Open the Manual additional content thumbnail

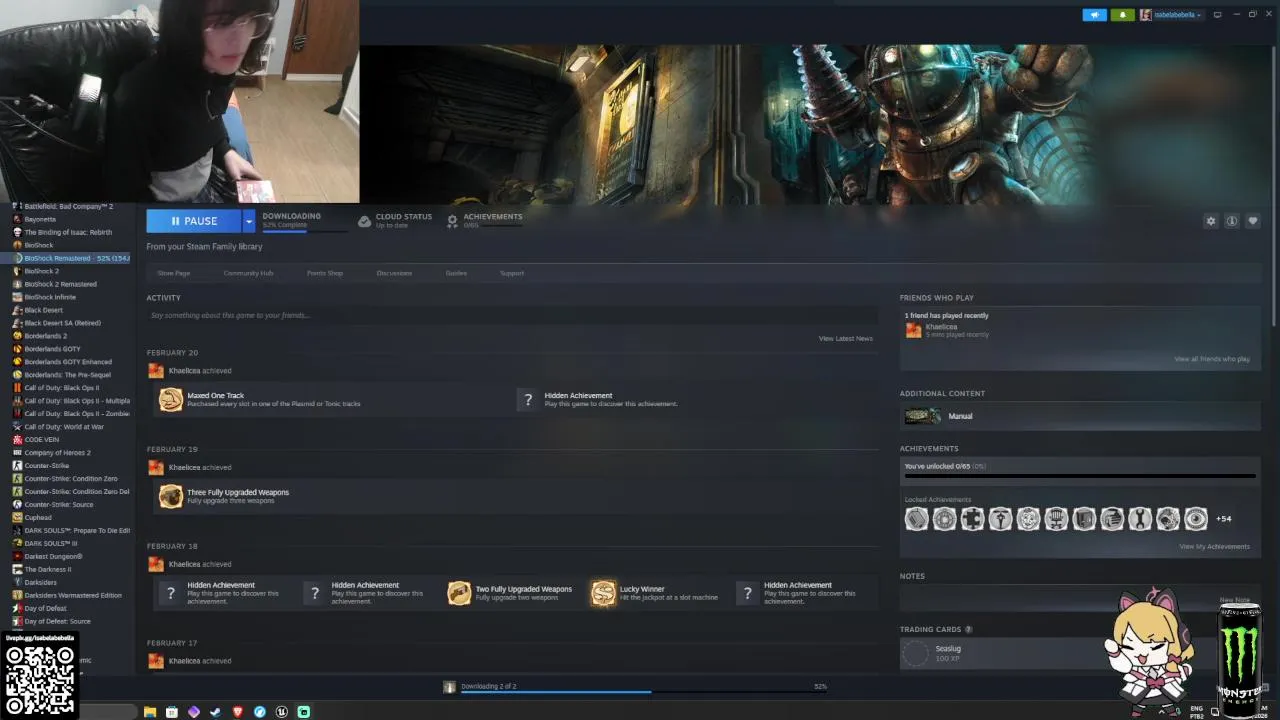pos(922,416)
